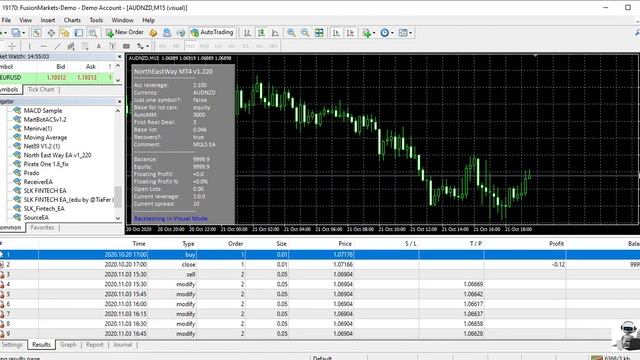Close the Navigator panel
The height and width of the screenshot is (360, 640).
[120, 101]
